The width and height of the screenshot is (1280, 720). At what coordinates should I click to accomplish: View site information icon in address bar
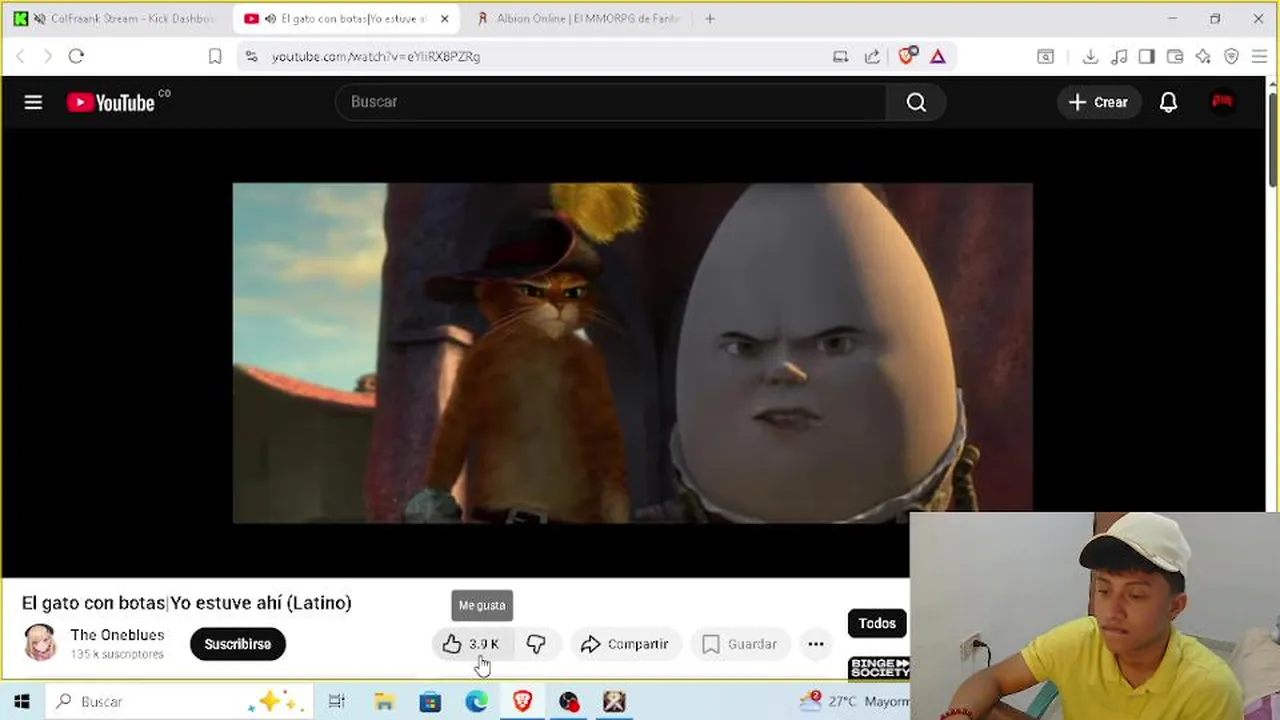pos(252,57)
